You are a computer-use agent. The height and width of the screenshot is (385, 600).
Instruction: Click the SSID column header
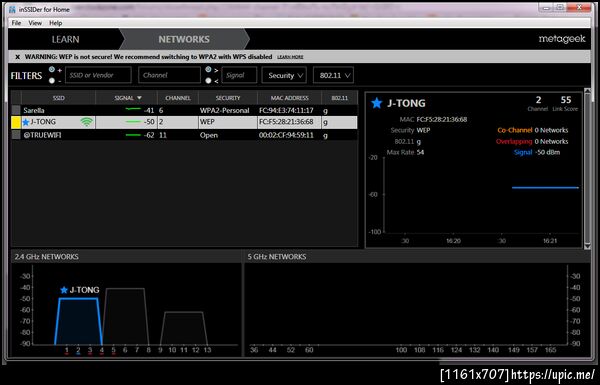58,98
